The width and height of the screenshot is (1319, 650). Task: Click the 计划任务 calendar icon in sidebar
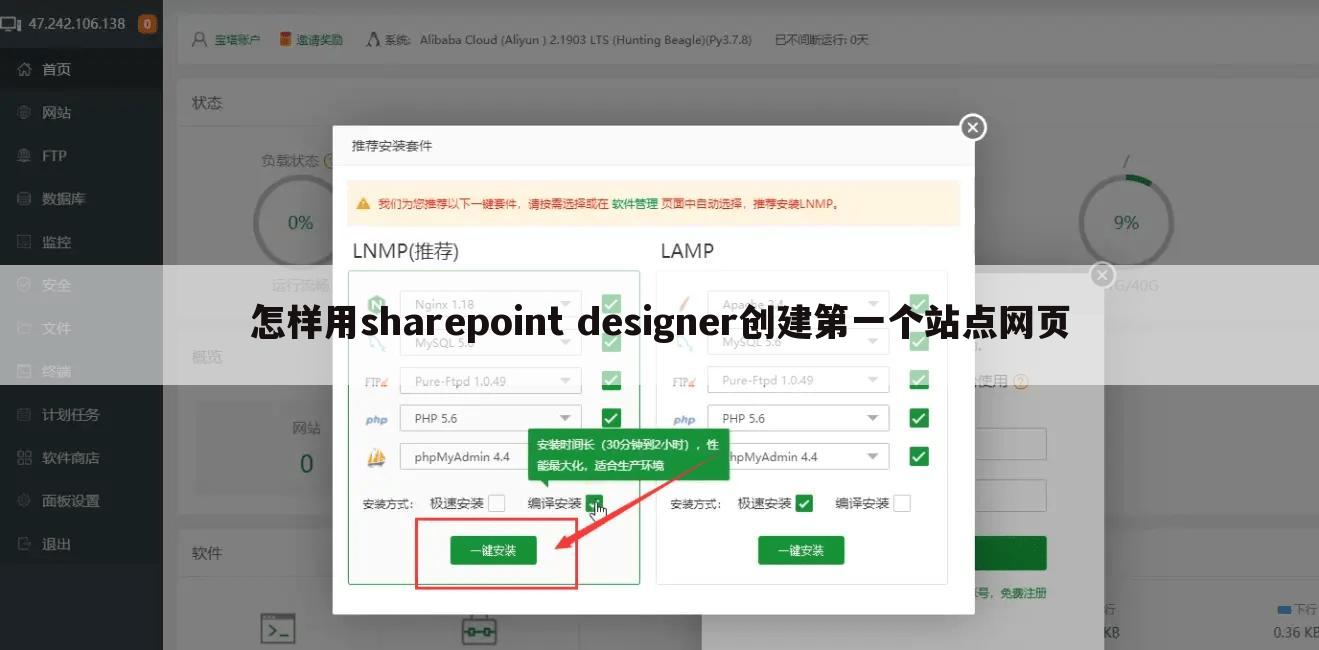tap(24, 414)
